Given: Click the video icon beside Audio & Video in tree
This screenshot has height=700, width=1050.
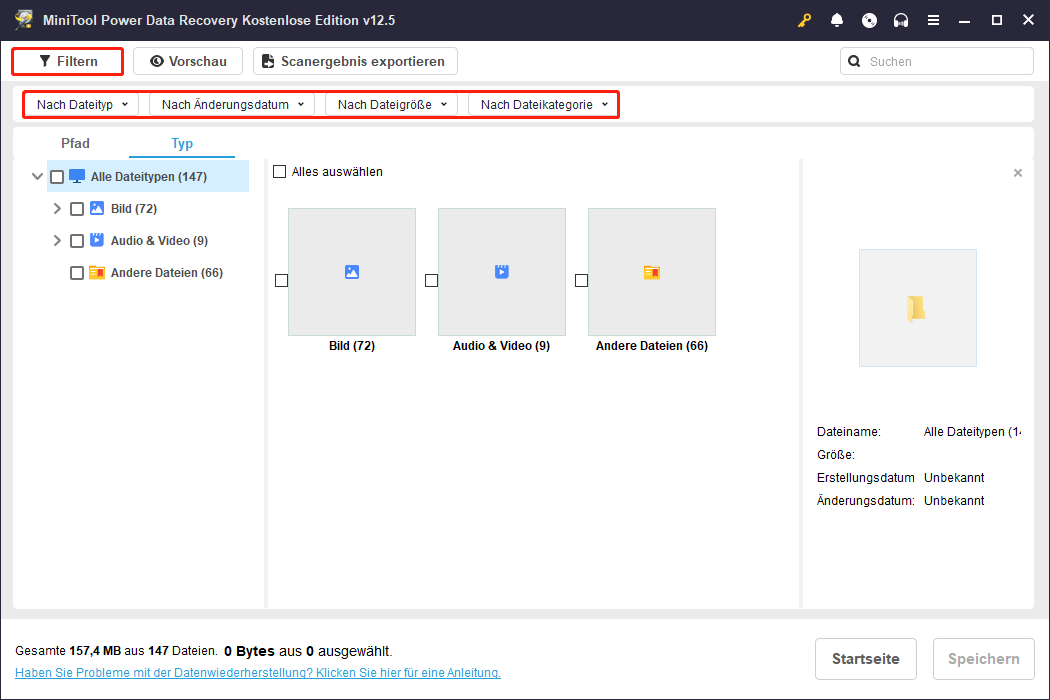Looking at the screenshot, I should point(97,240).
